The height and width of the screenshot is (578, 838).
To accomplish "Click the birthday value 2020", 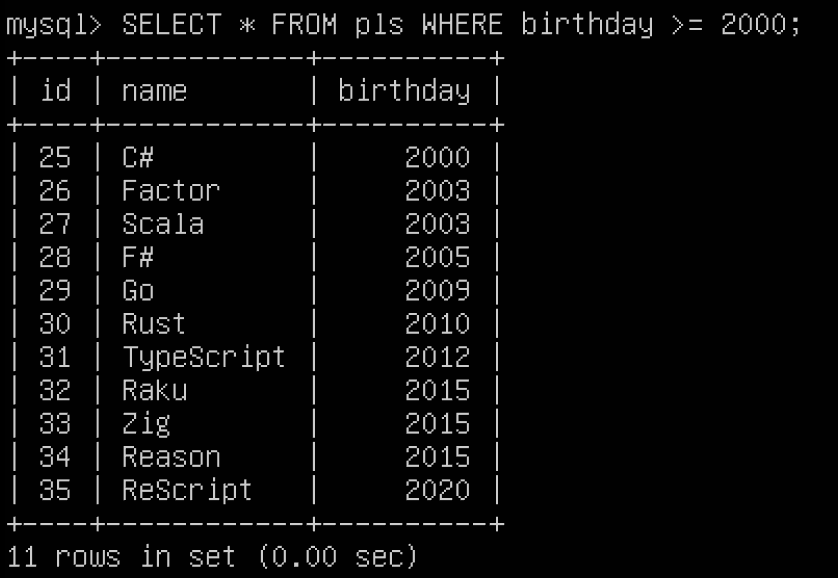I will (437, 490).
